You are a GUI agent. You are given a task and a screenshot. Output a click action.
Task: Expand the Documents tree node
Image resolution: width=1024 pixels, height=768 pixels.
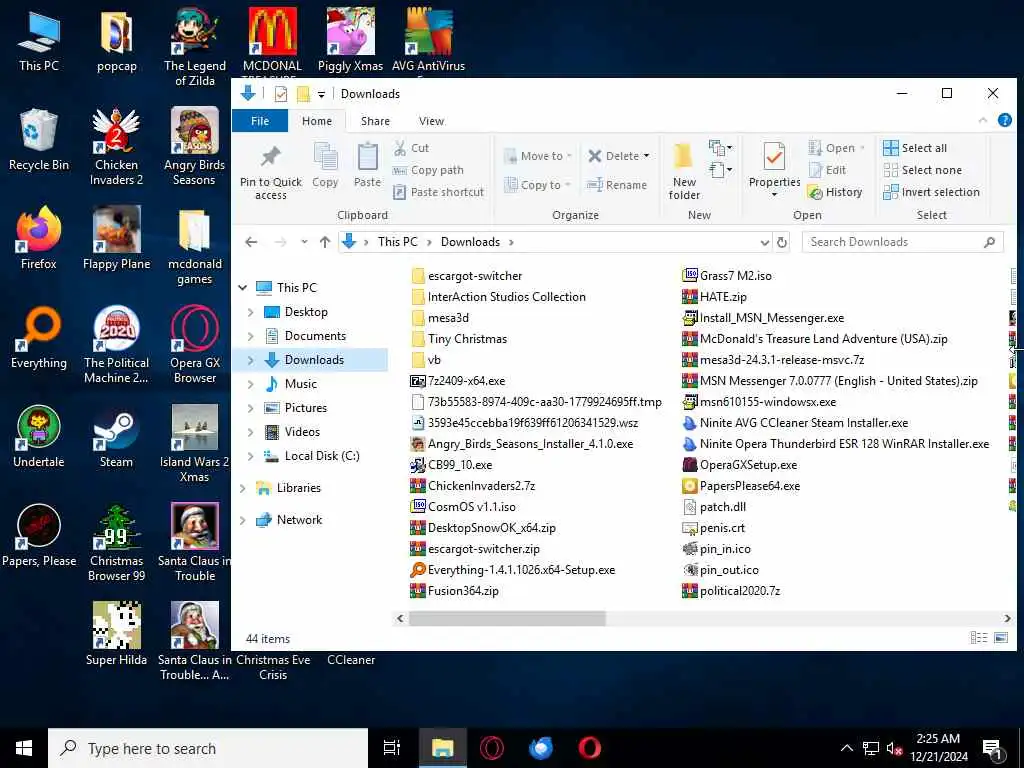(x=251, y=336)
